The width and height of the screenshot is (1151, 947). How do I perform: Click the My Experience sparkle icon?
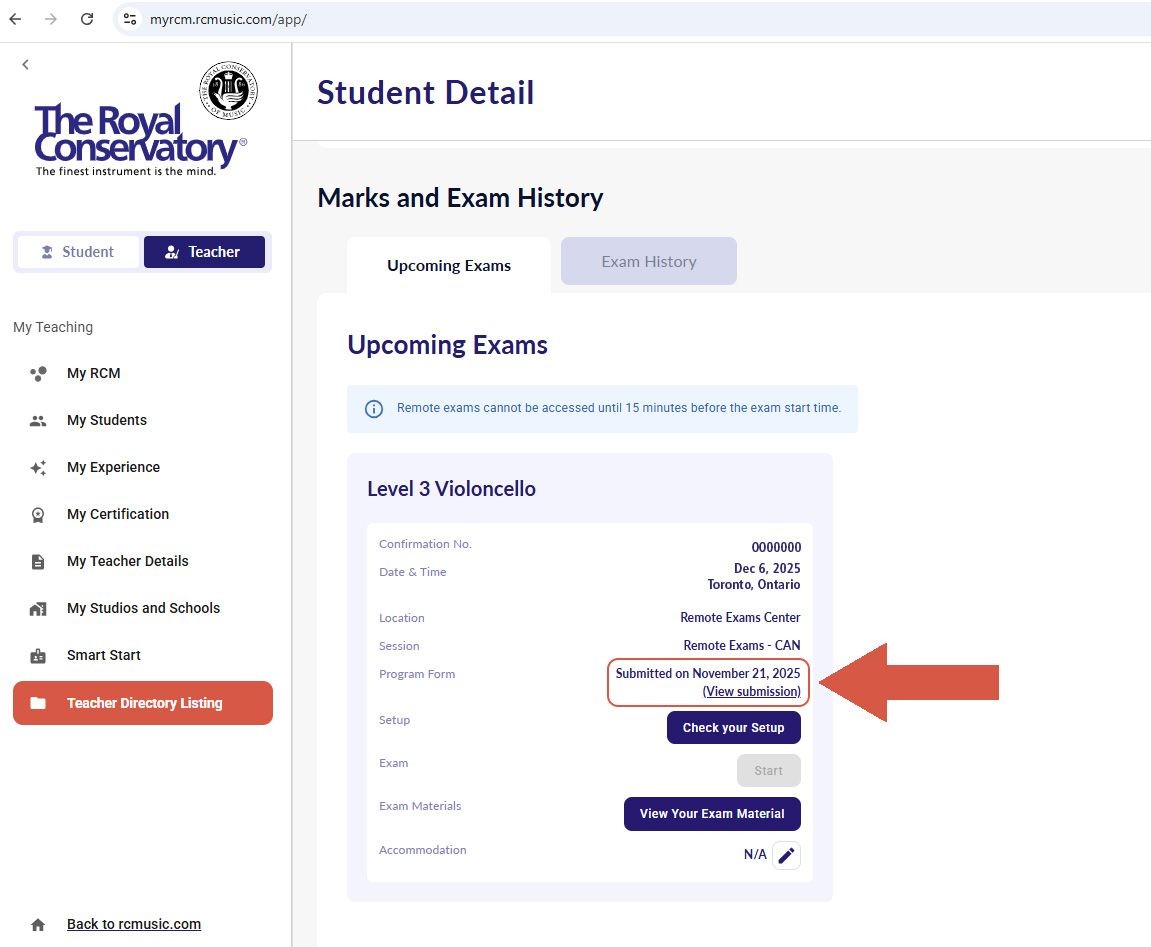[38, 467]
